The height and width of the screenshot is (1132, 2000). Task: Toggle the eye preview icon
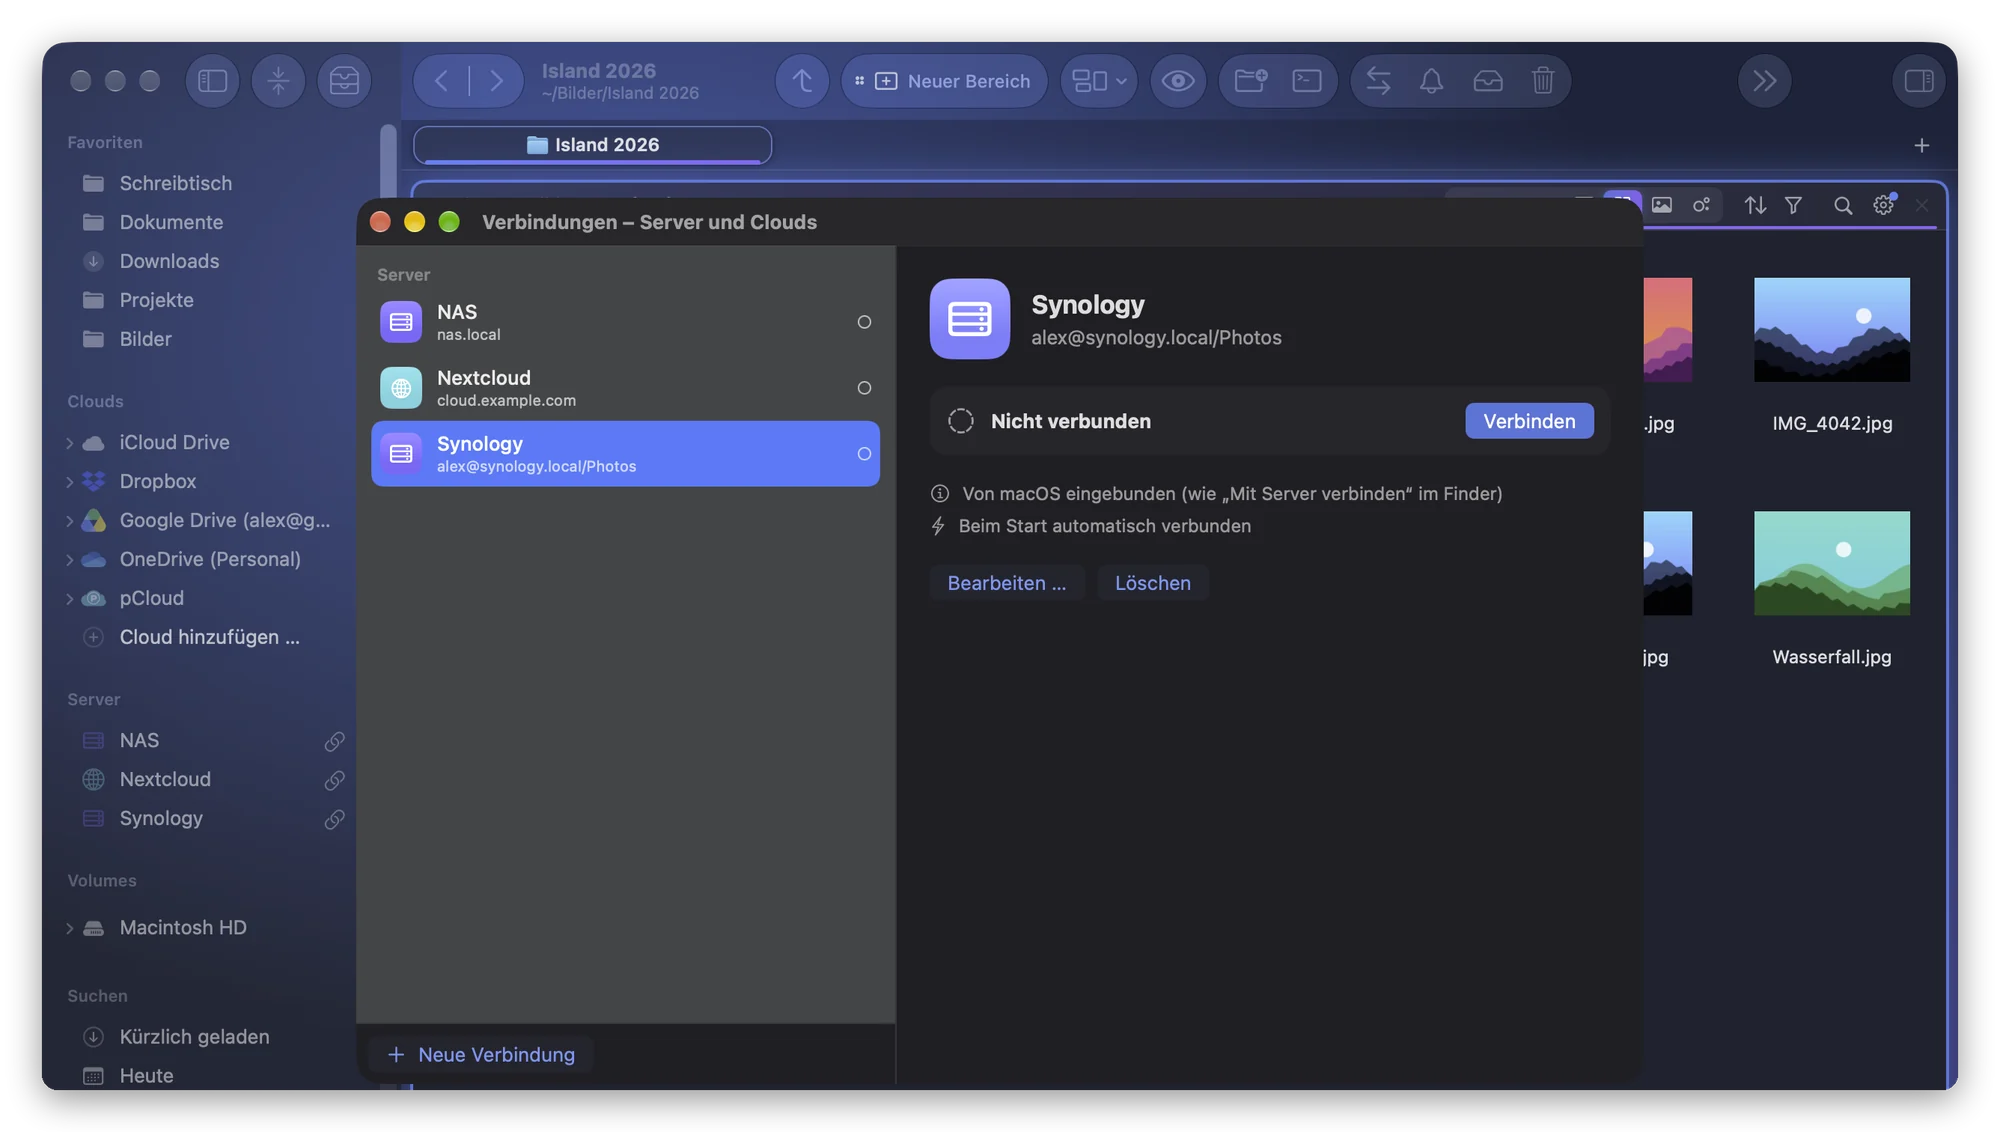[x=1177, y=81]
